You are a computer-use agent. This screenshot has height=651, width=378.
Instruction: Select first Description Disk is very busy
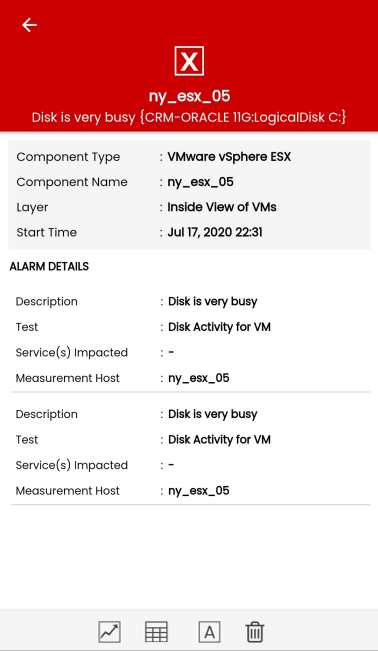[x=213, y=302]
